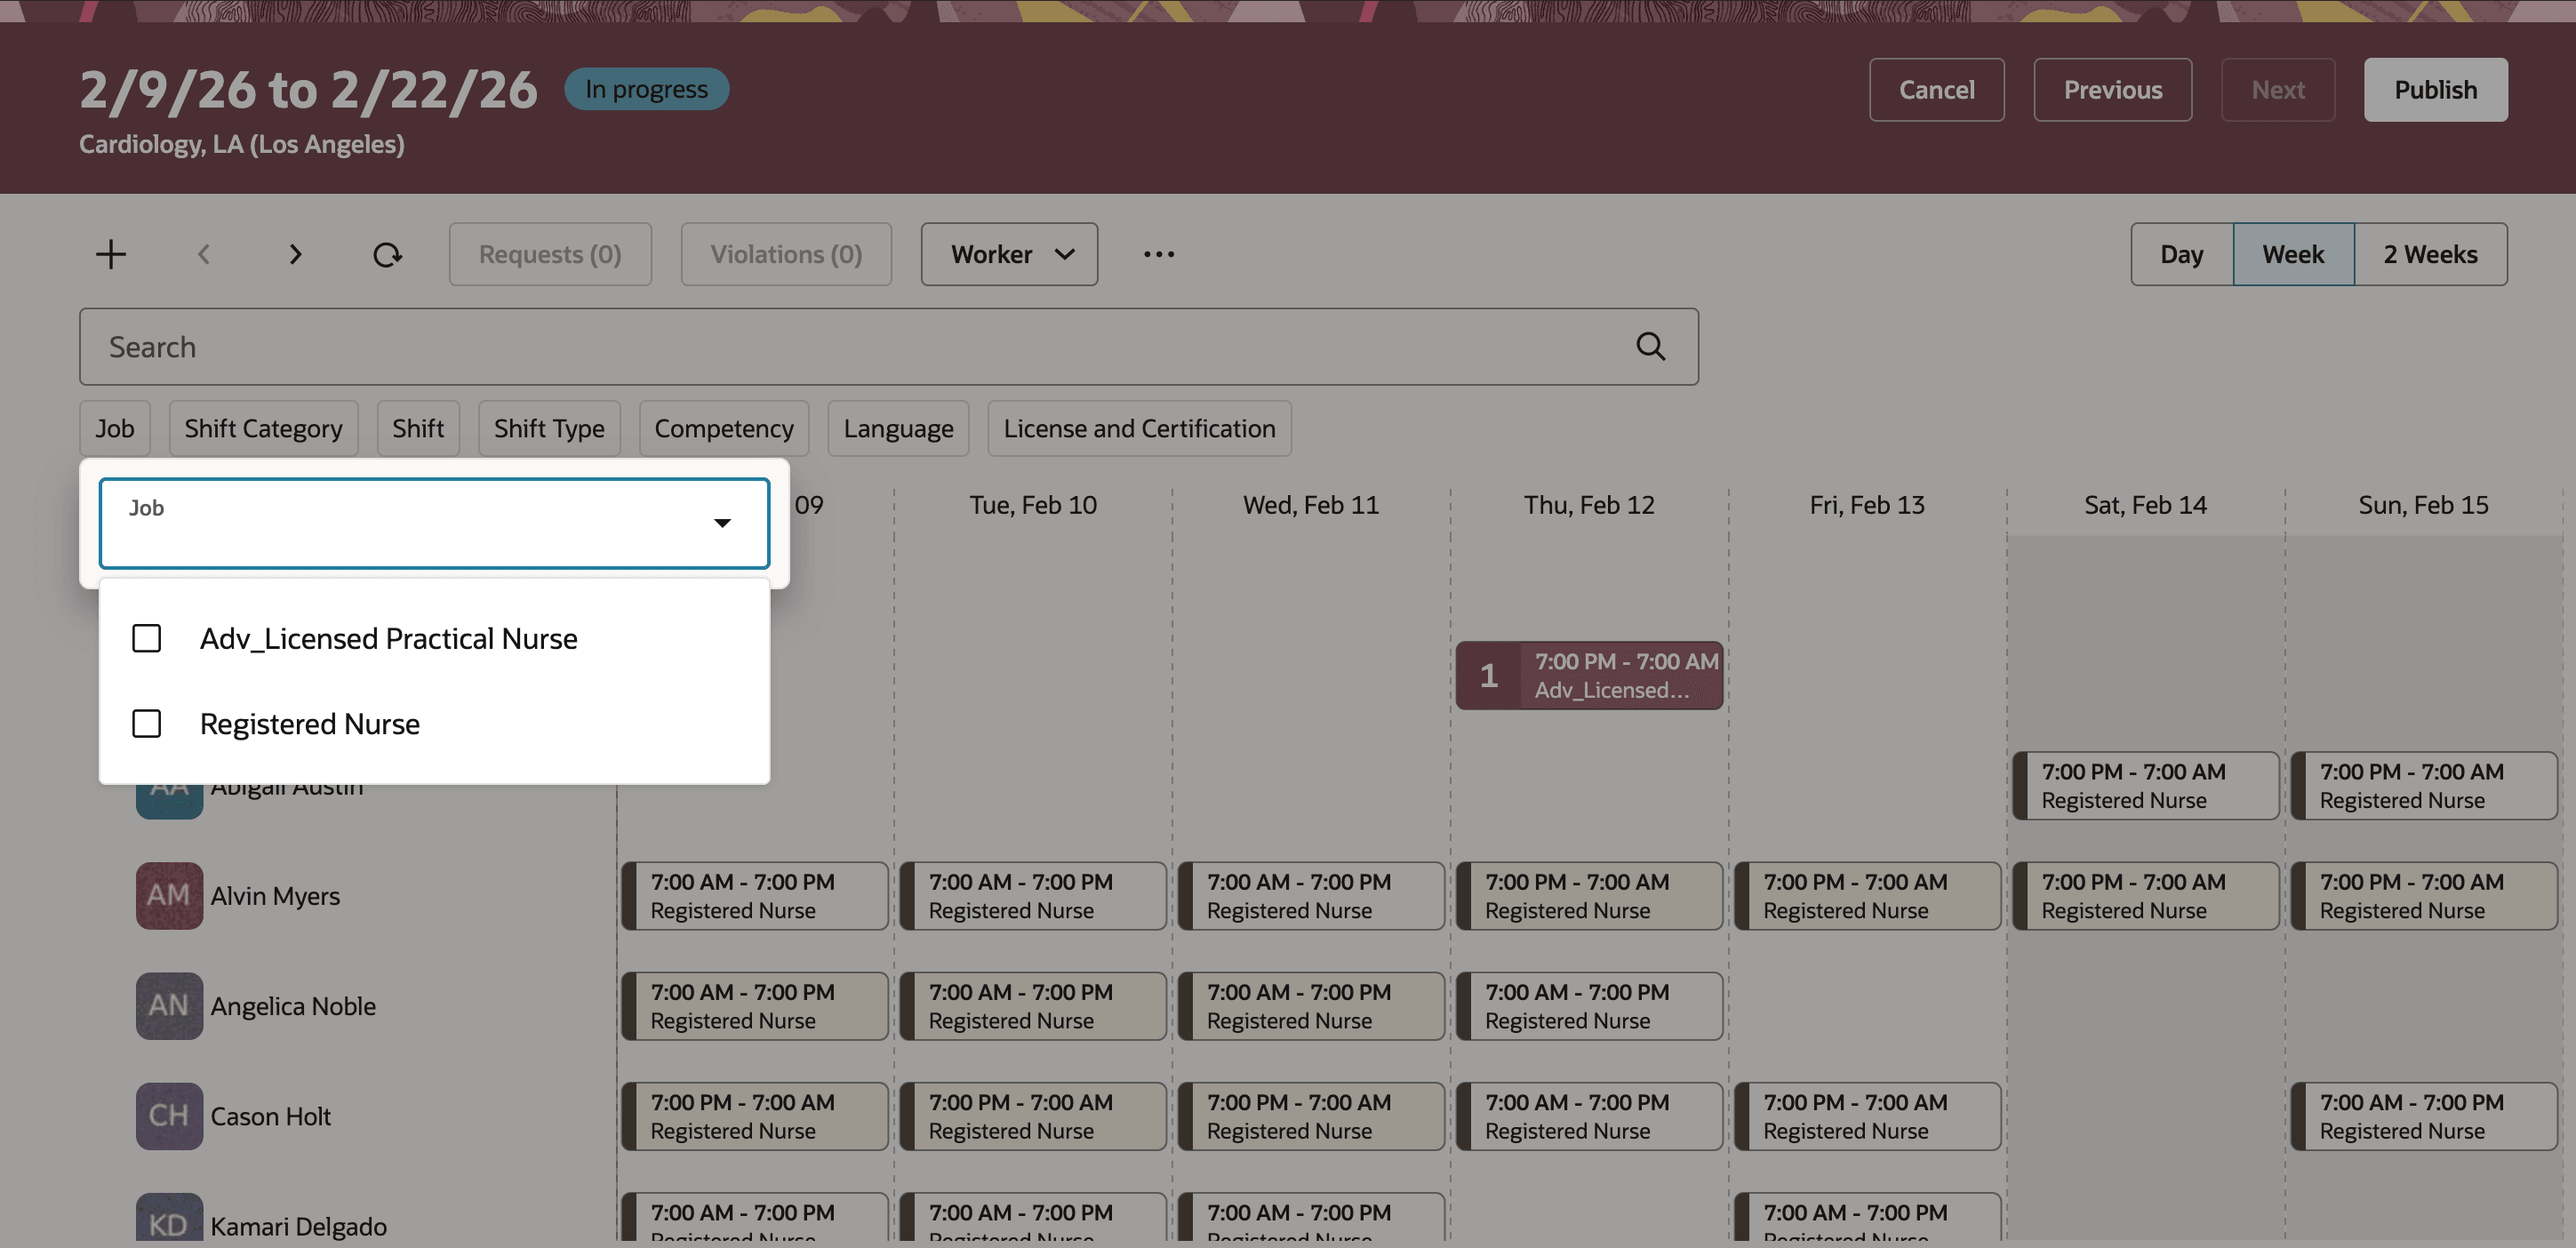The height and width of the screenshot is (1248, 2576).
Task: Check the Registered Nurse checkbox
Action: pyautogui.click(x=147, y=723)
